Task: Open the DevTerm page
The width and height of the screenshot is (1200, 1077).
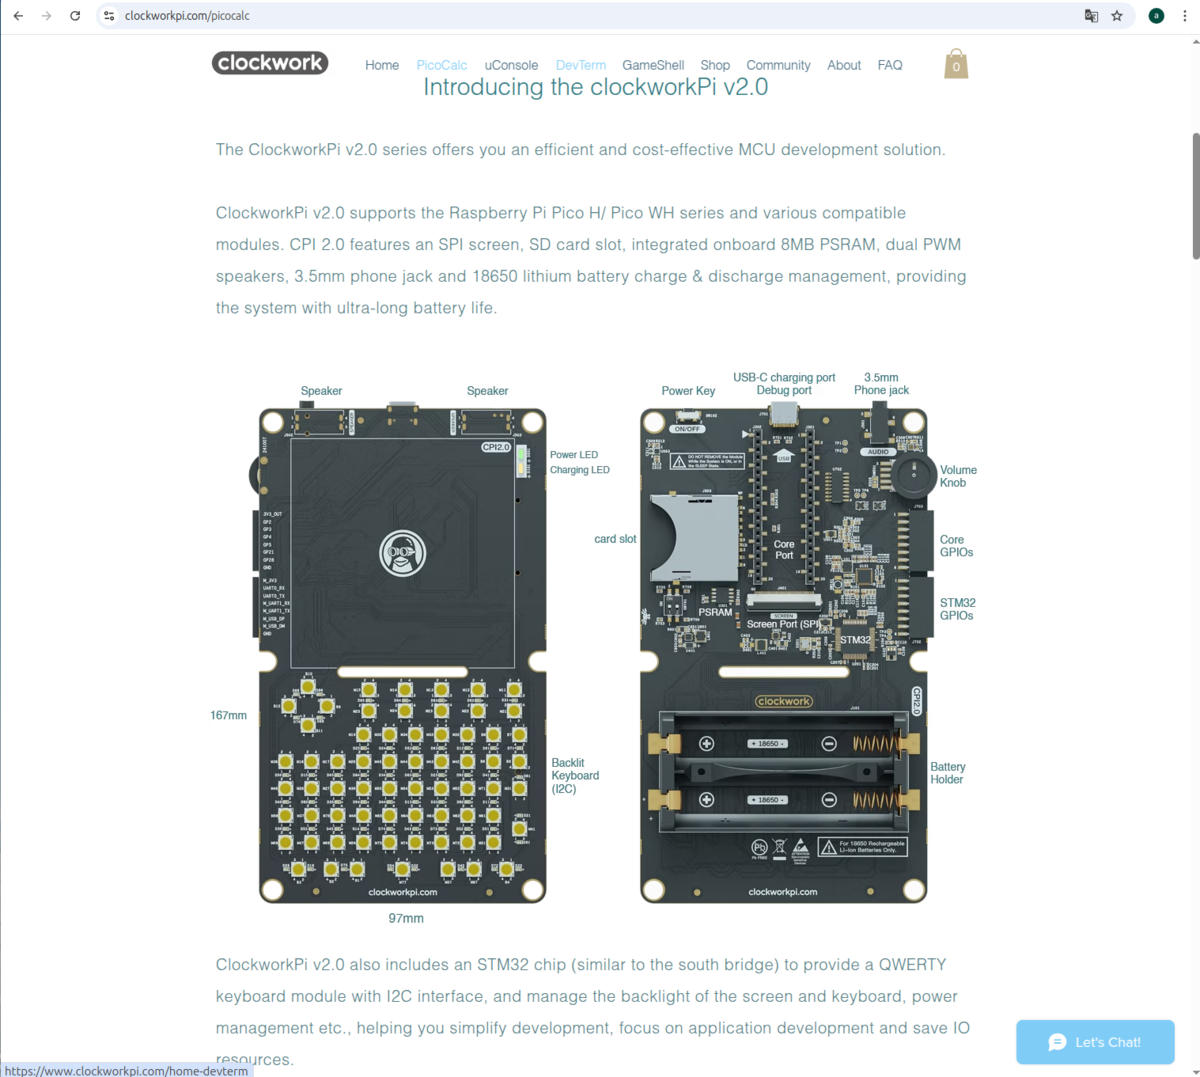Action: [x=580, y=65]
